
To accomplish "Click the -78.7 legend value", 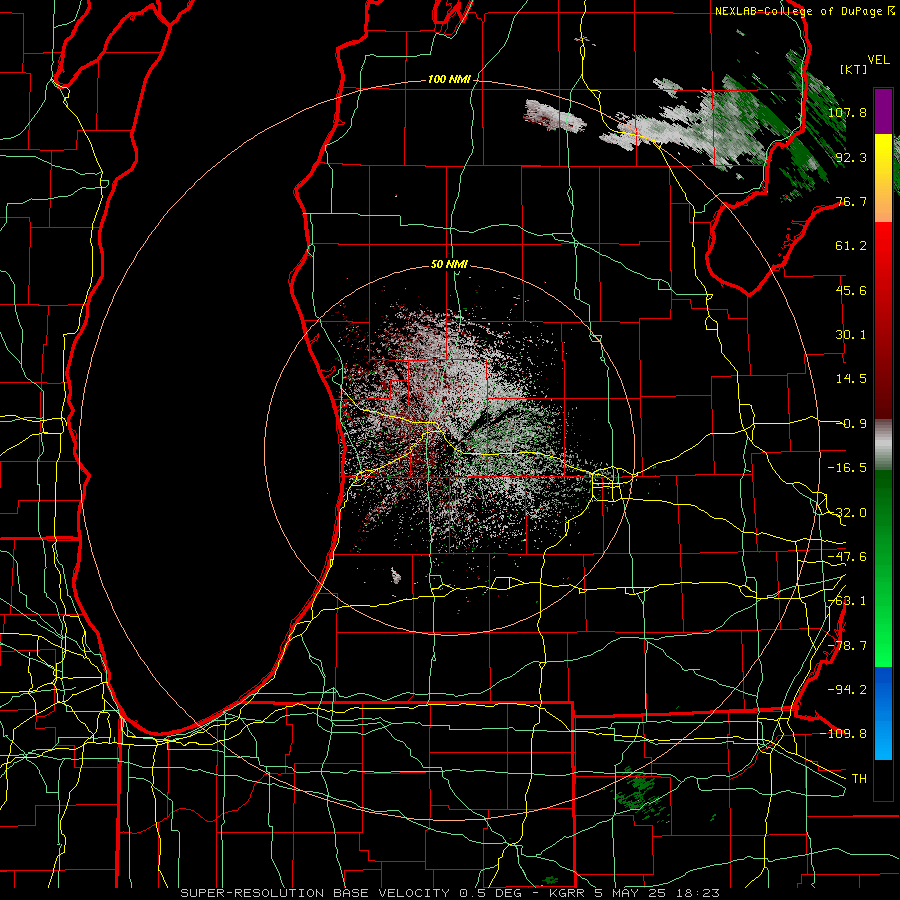I will [x=847, y=646].
